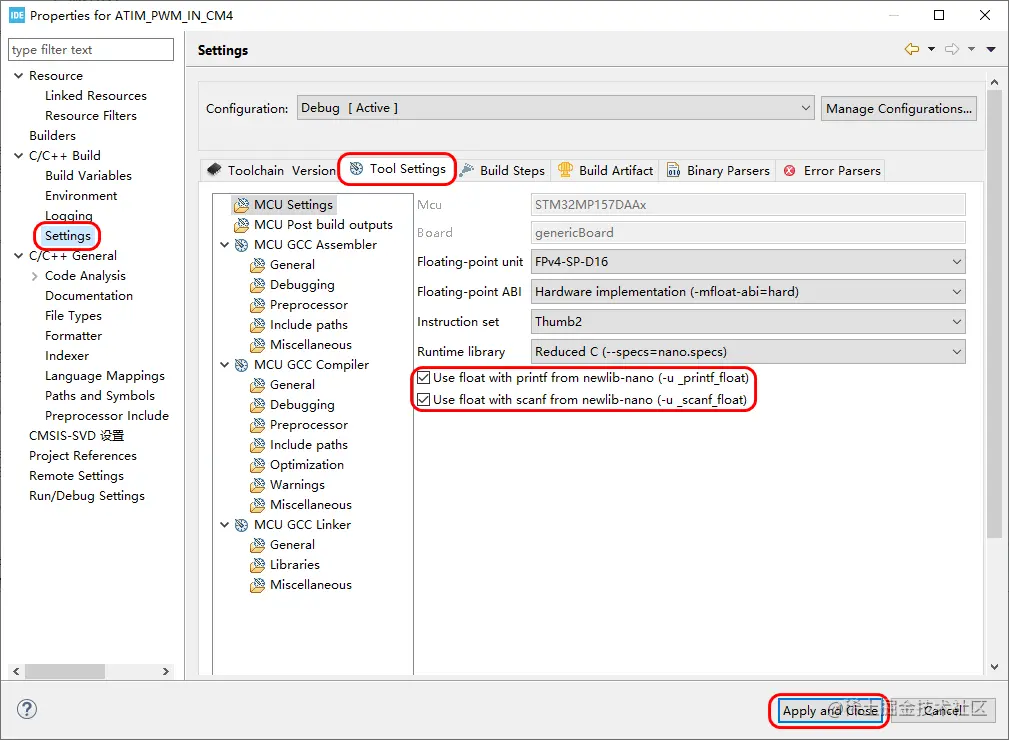
Task: Open back history dropdown arrow
Action: 931,49
